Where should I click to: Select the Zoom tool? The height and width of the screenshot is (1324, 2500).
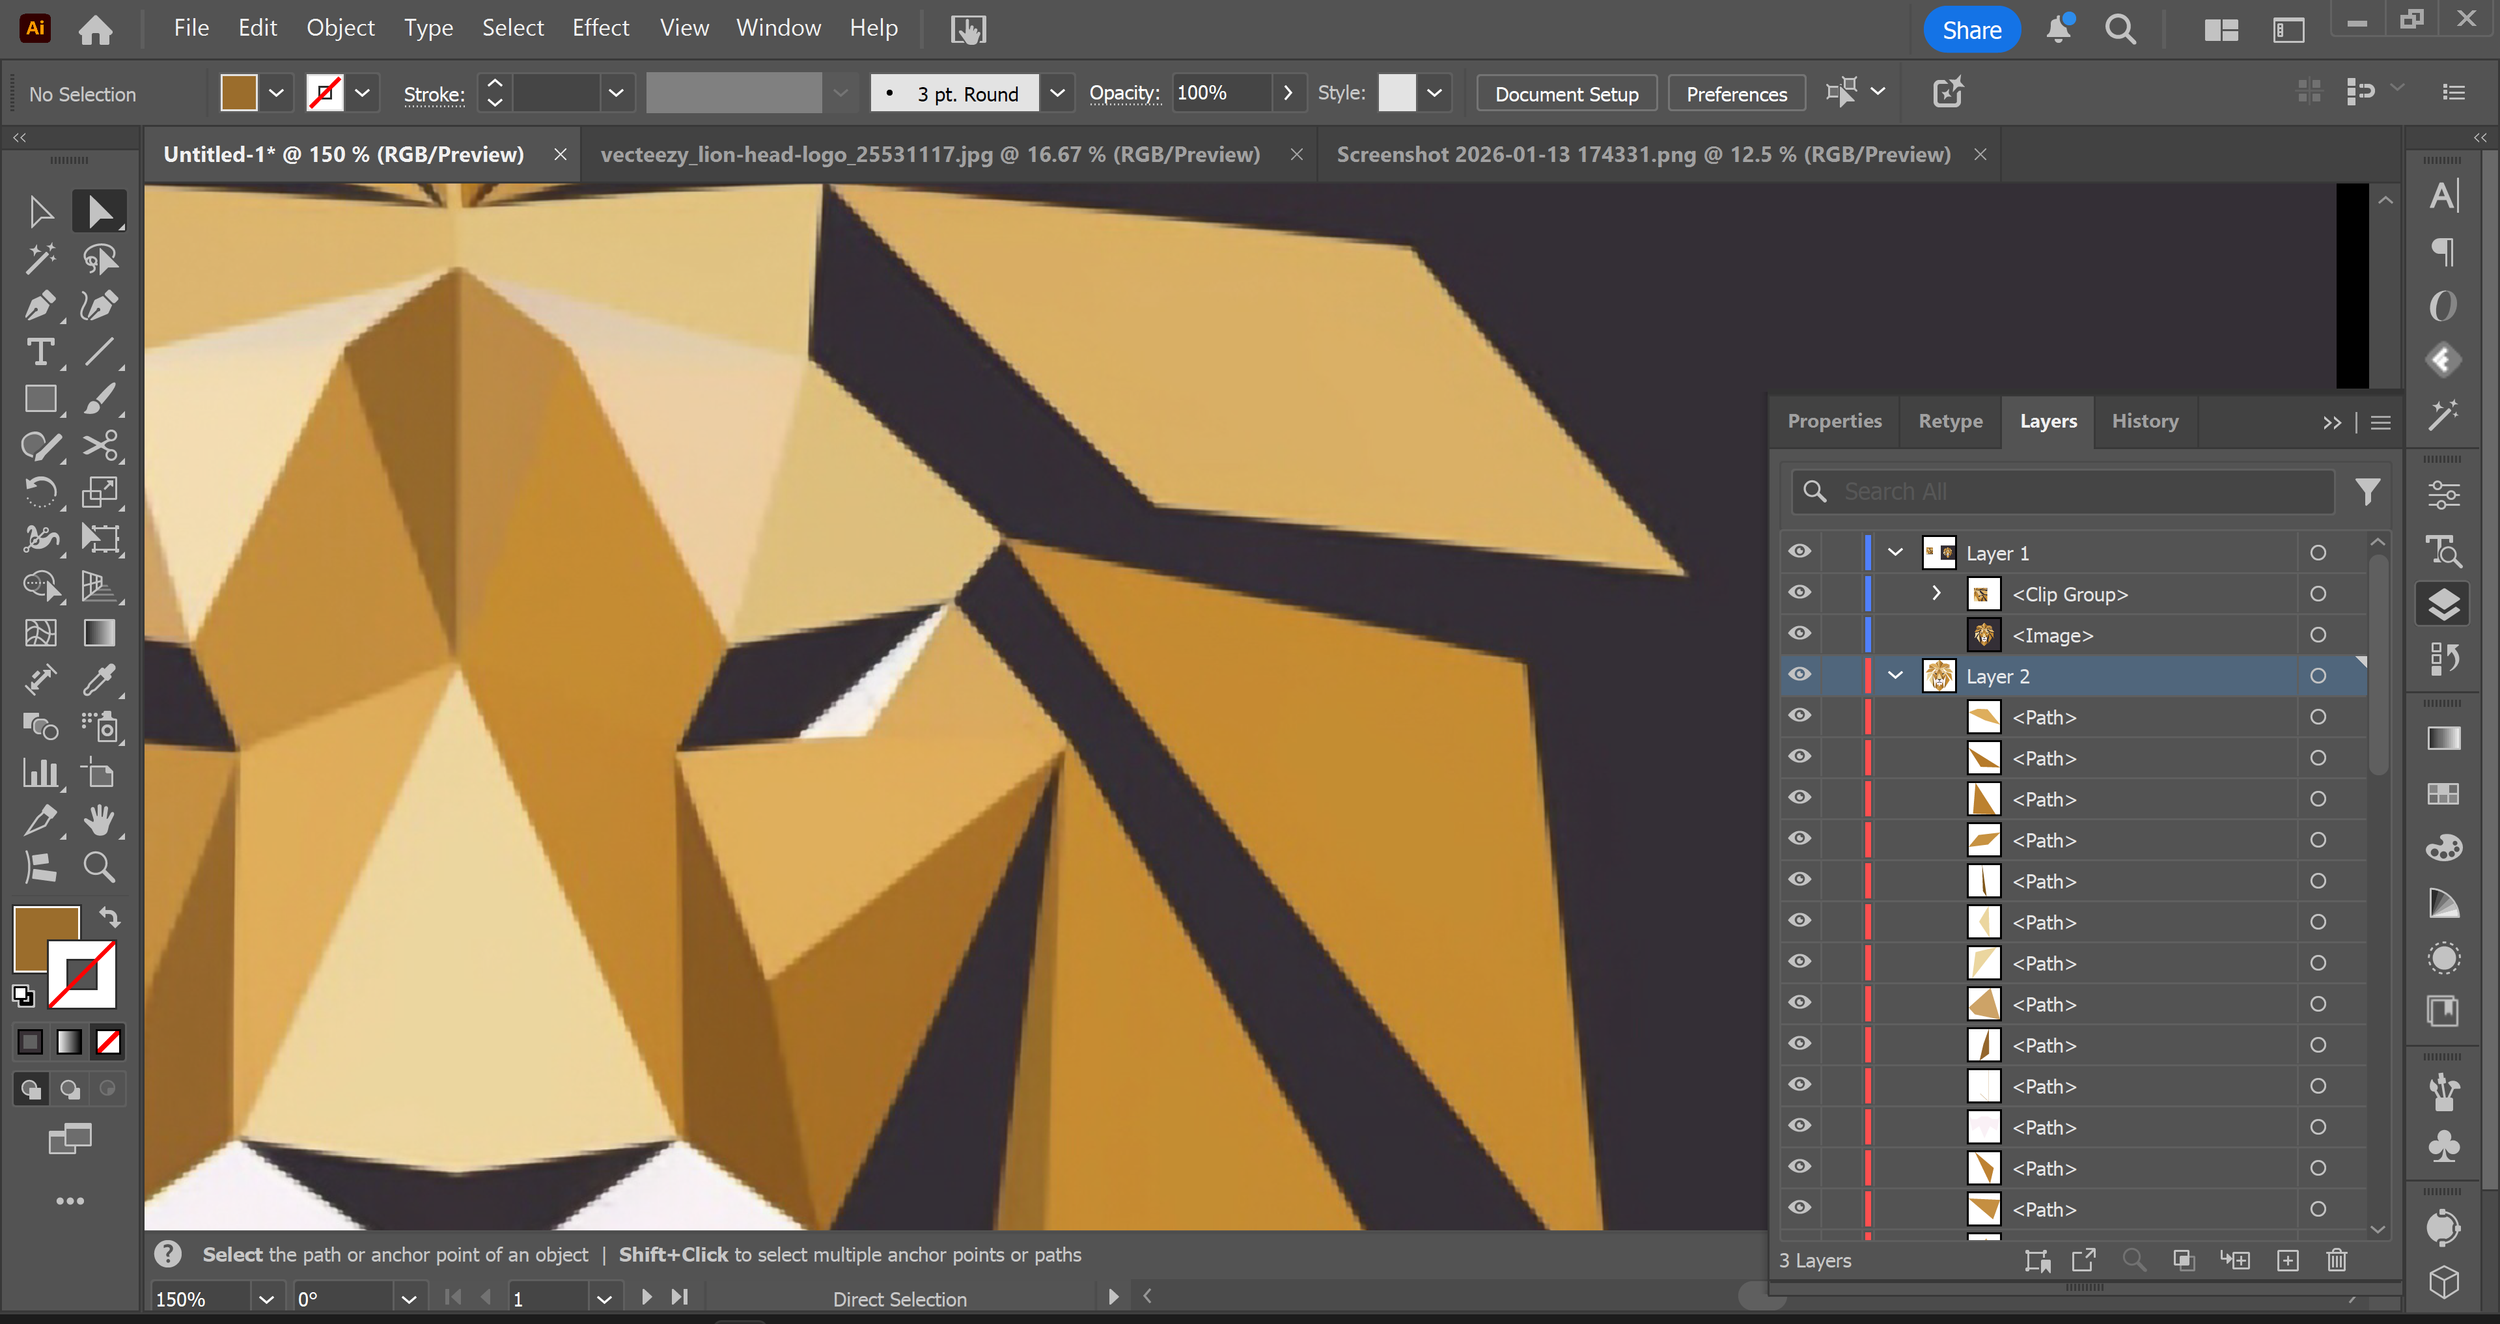tap(99, 866)
